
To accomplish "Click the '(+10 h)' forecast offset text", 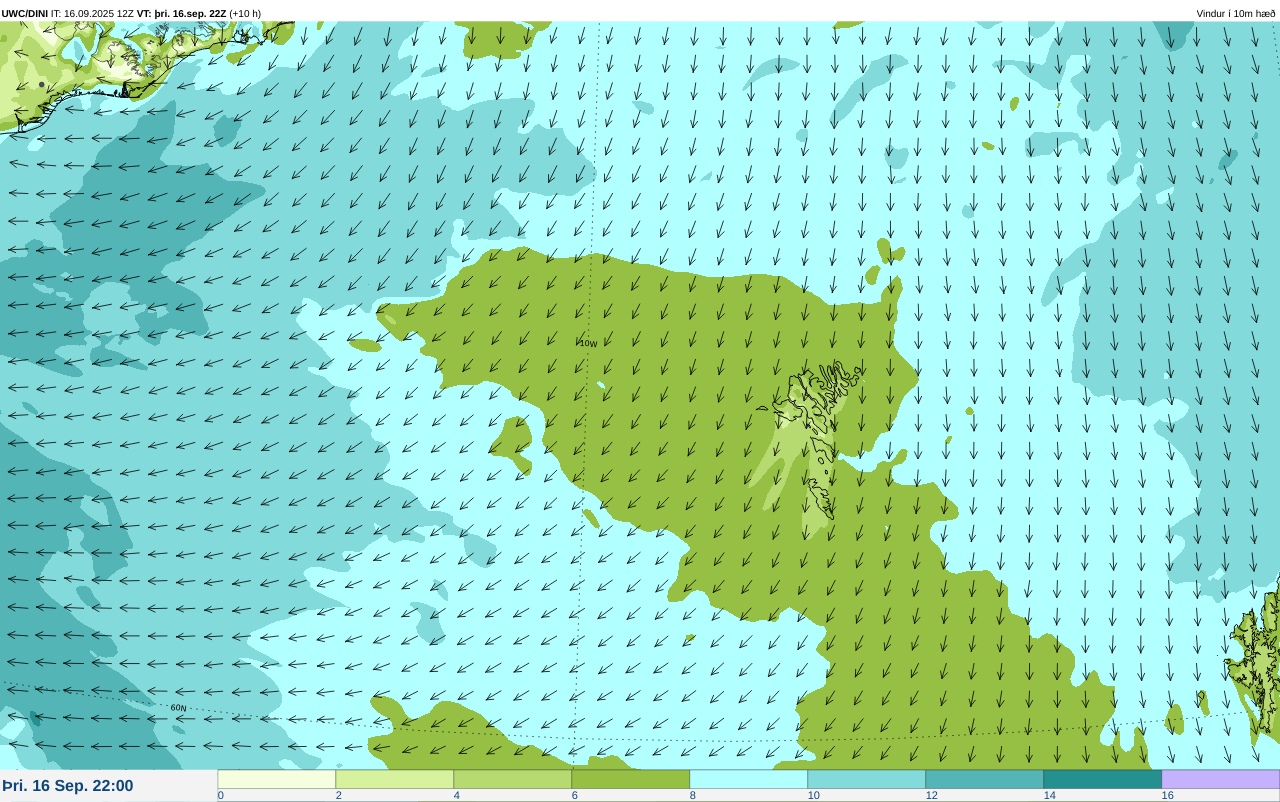I will click(x=245, y=13).
